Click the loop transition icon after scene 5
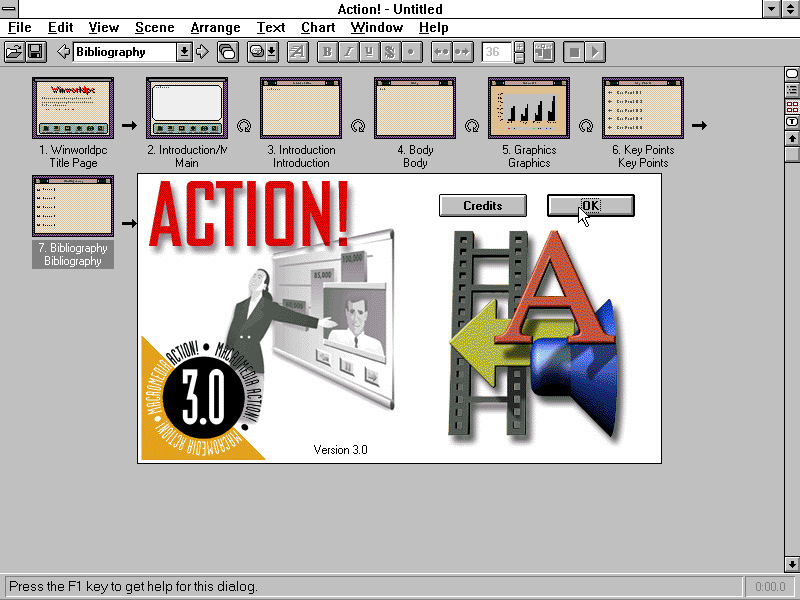 tap(586, 125)
